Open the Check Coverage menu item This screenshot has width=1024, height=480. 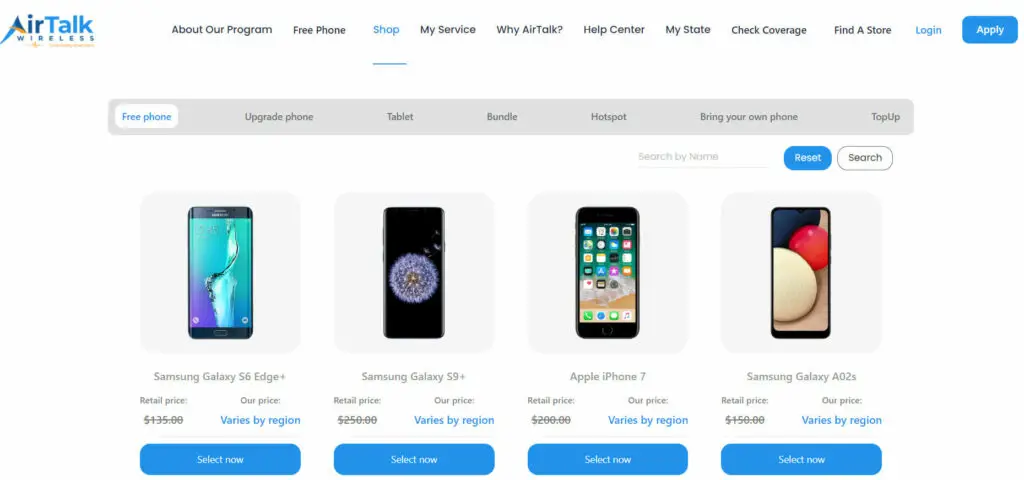click(x=769, y=30)
